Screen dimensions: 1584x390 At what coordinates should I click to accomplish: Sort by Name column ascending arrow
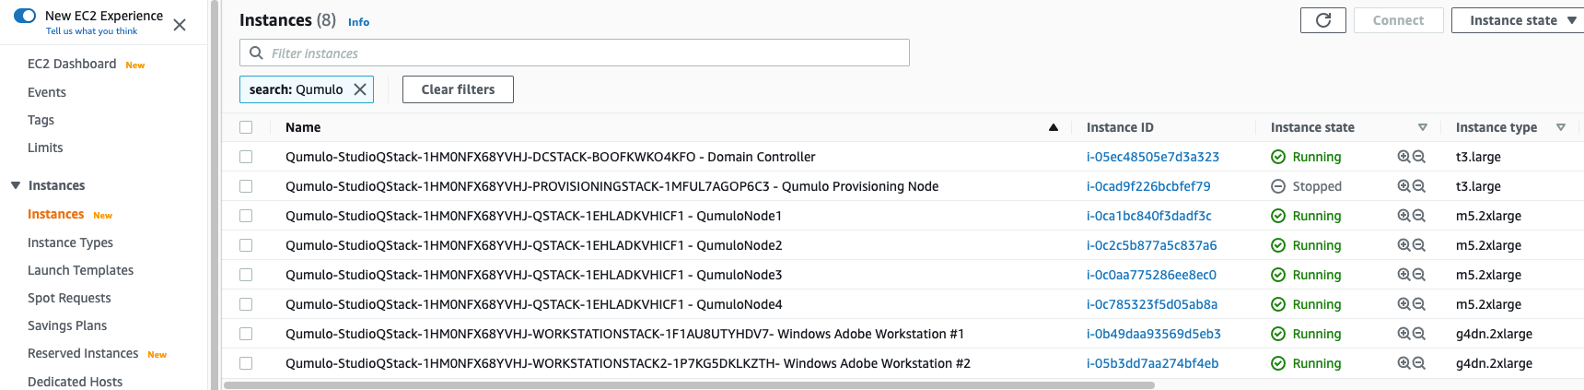1053,127
